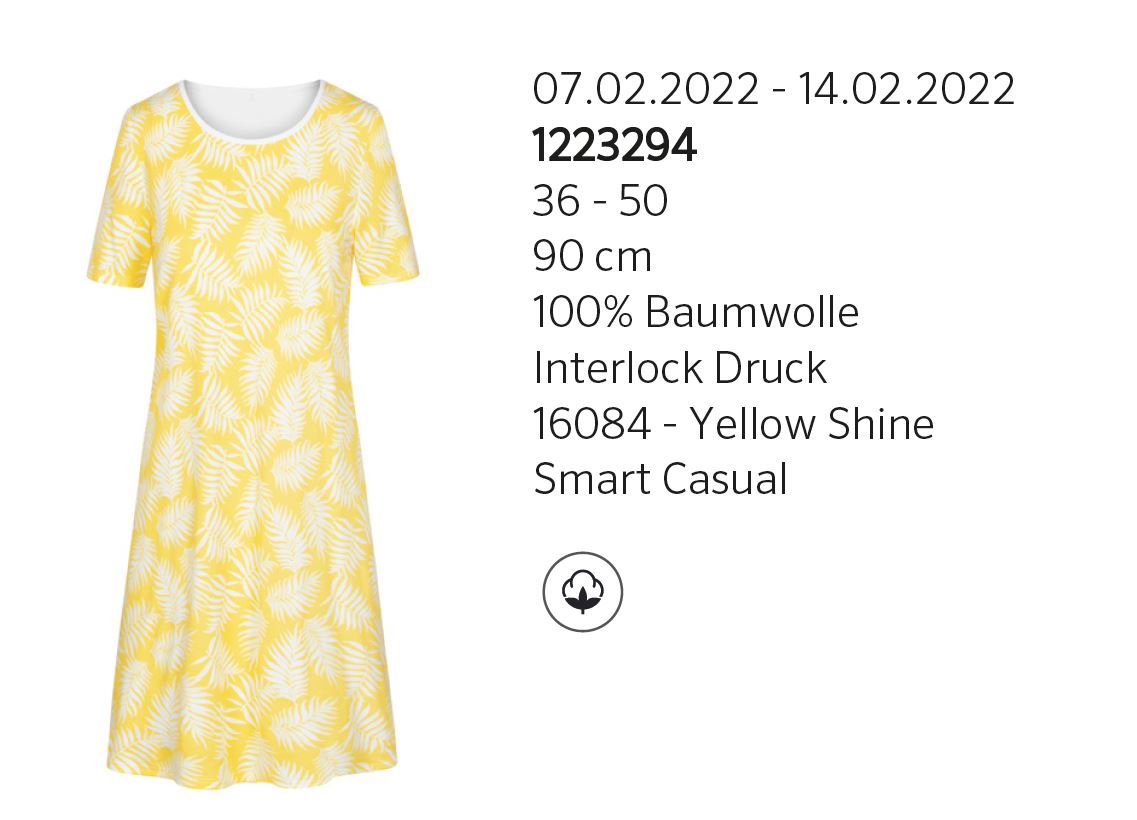Screen dimensions: 1137x820
Task: Click the yellow palm-print dress image
Action: pyautogui.click(x=253, y=434)
